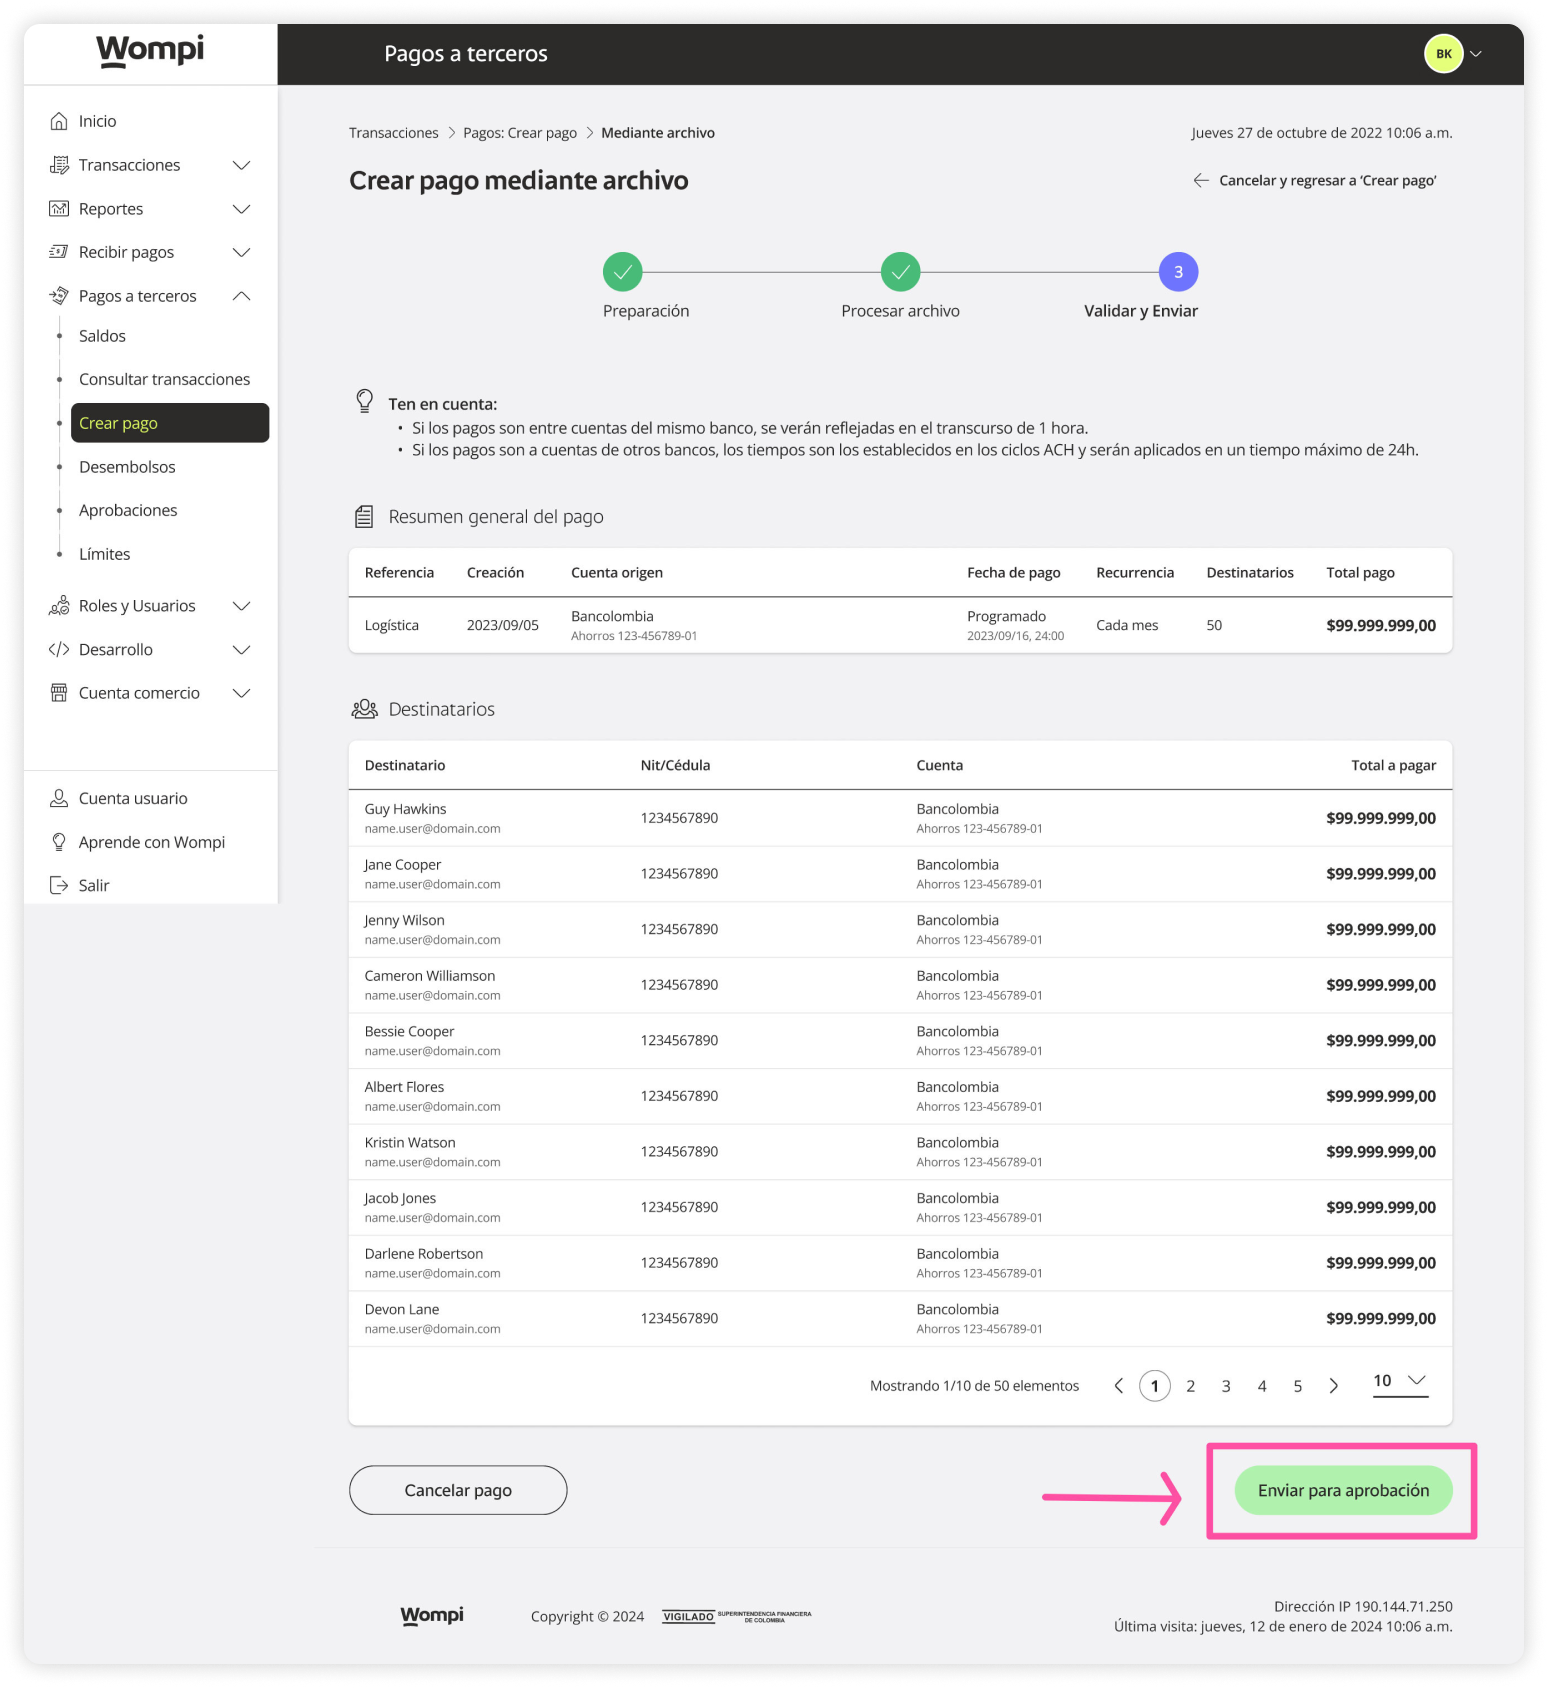Expand the Roles y Usuarios menu

click(x=241, y=606)
